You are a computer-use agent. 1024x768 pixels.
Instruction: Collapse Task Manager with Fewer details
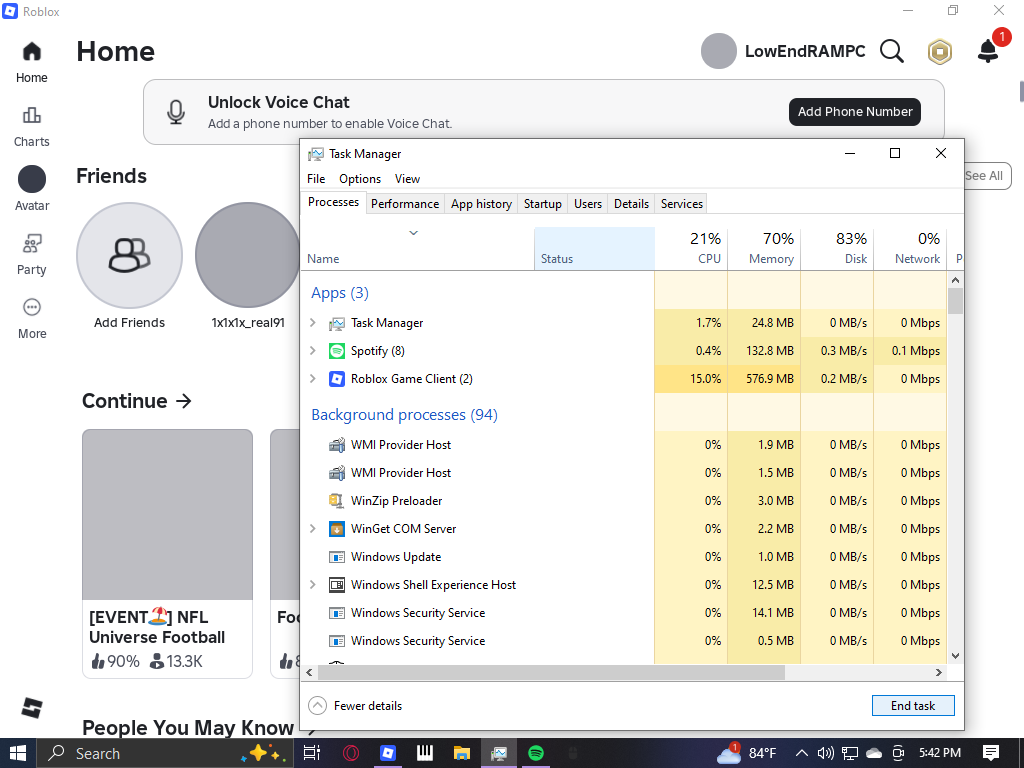click(355, 706)
